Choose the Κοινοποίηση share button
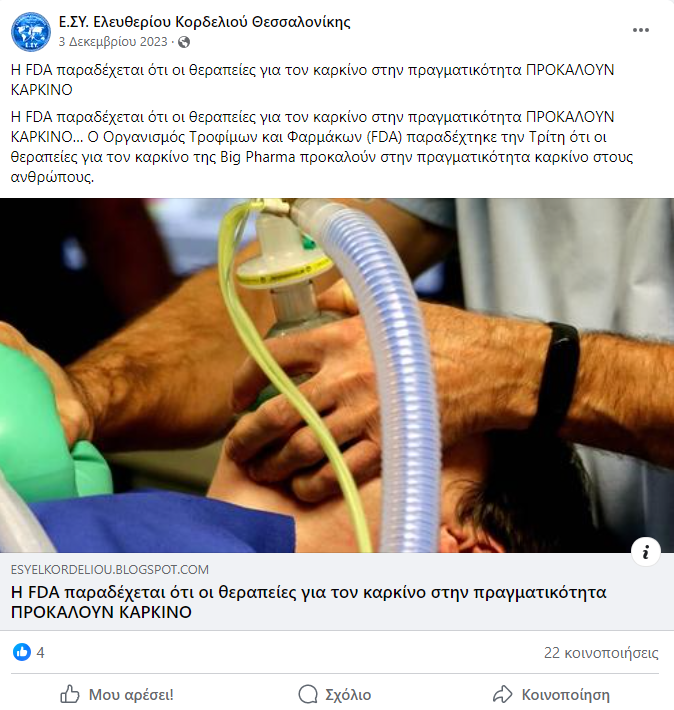 tap(551, 694)
